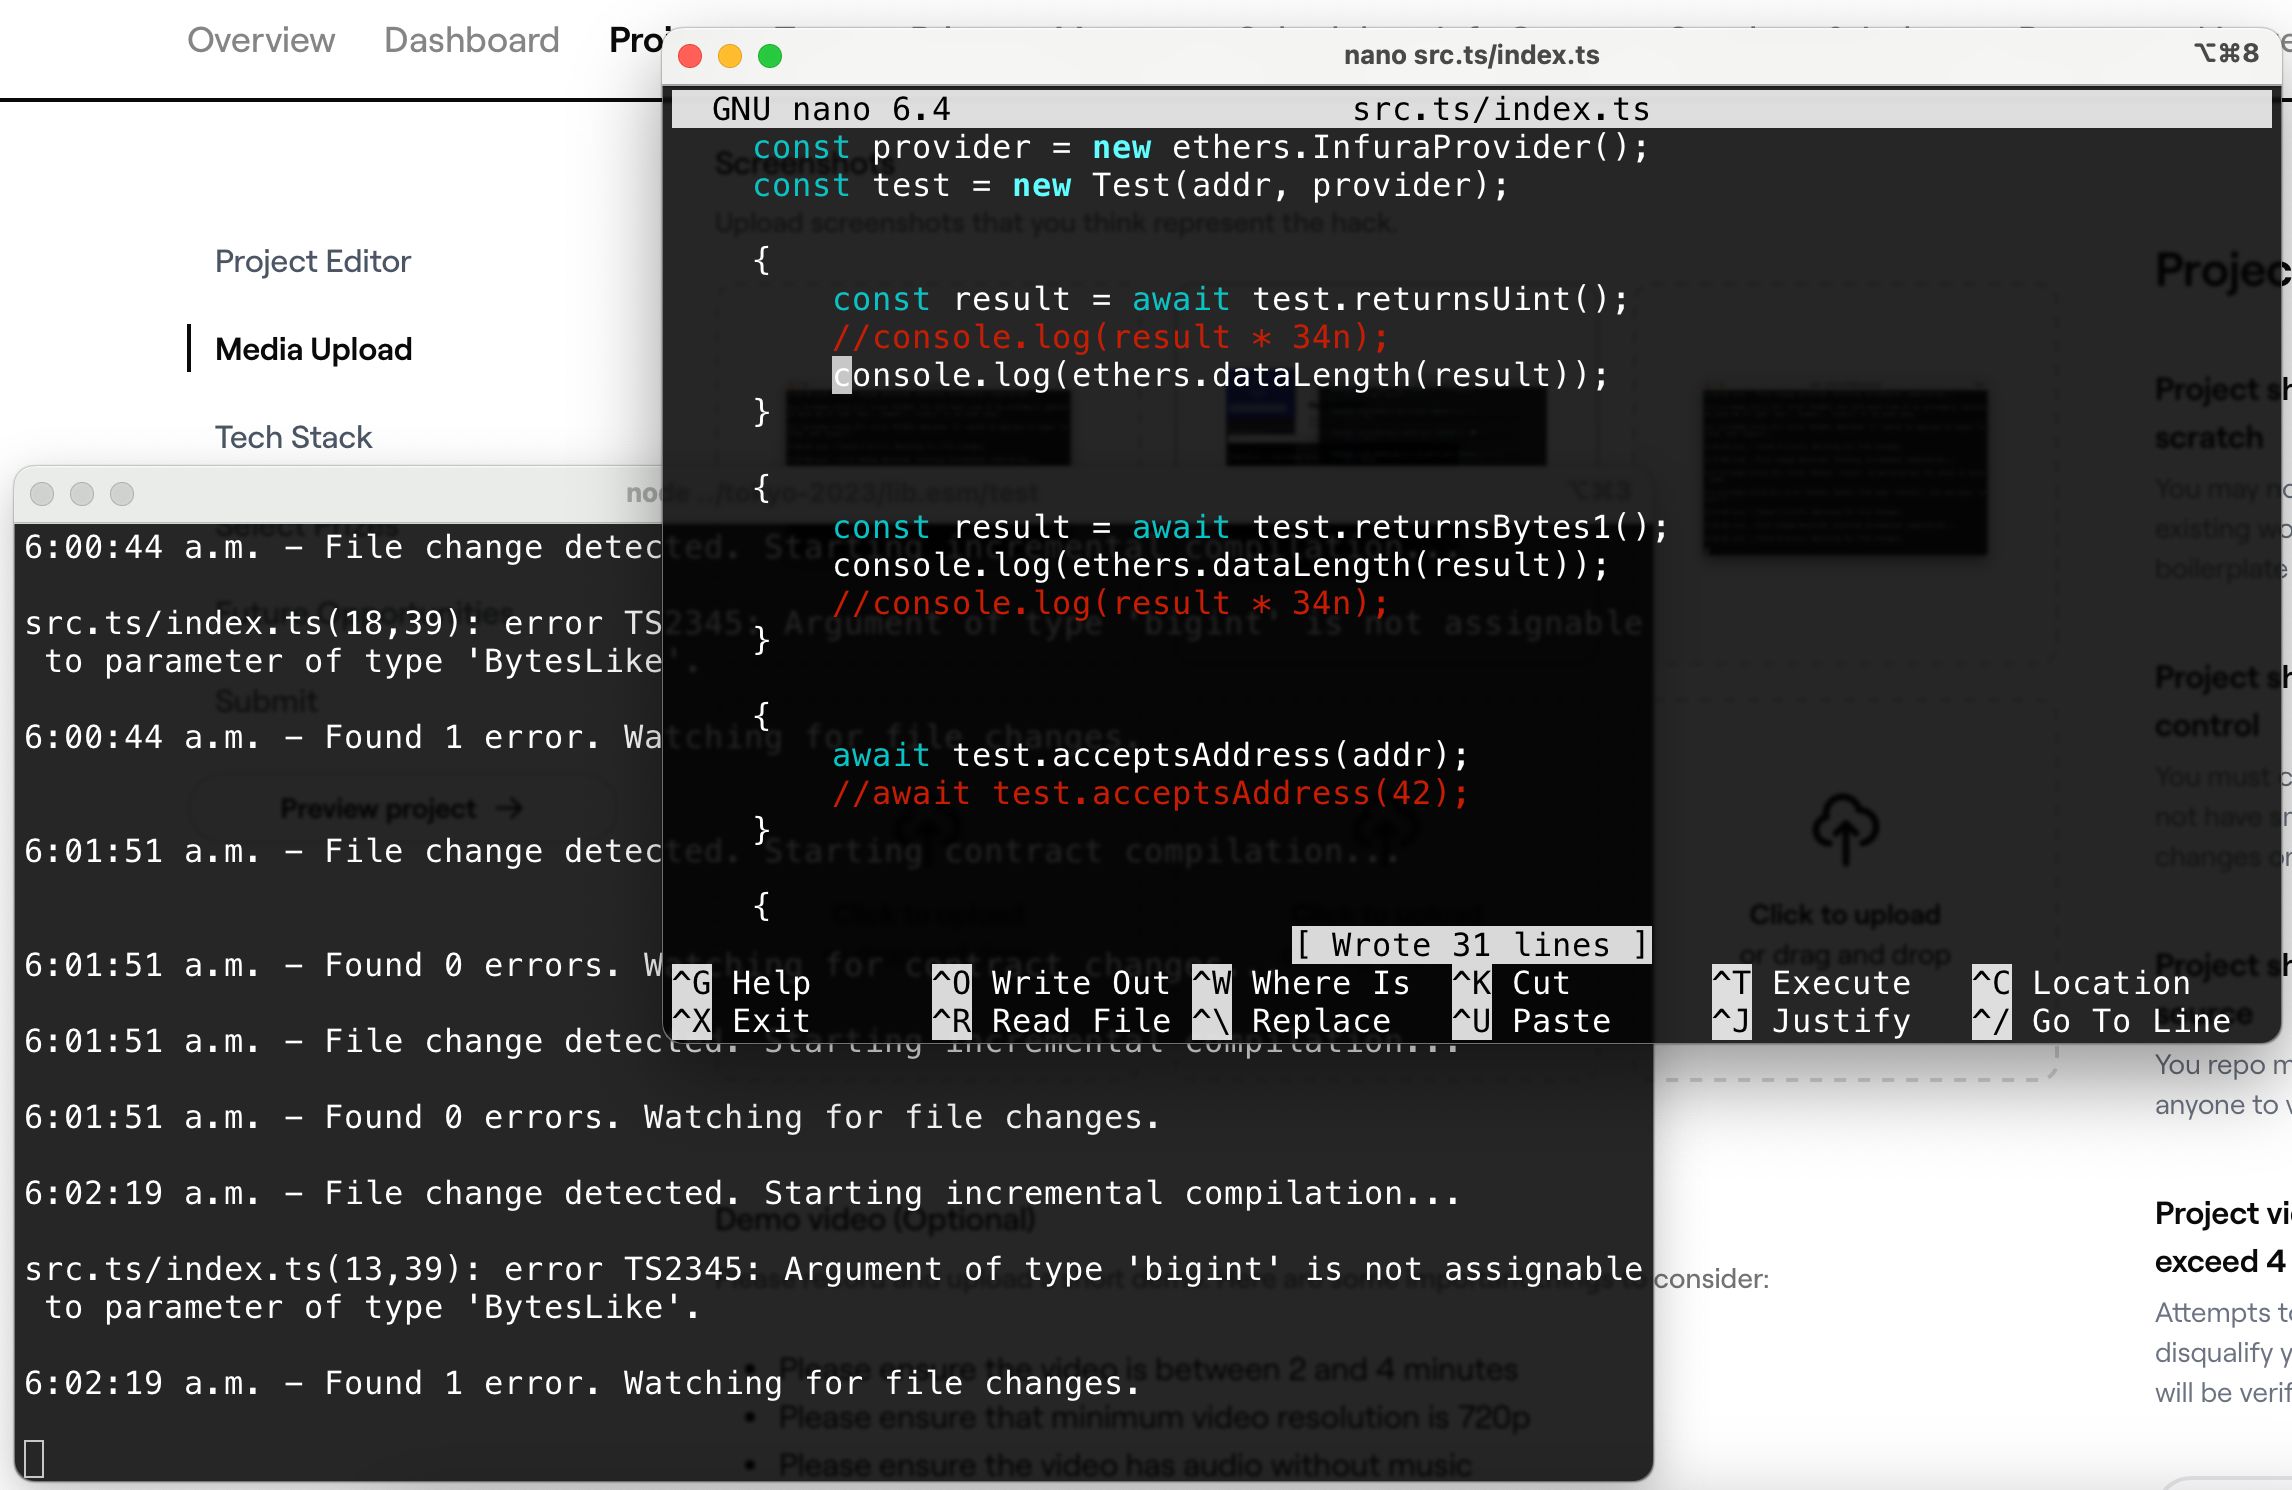Click the '6:02:19 a.m. - File change detected' line

742,1193
